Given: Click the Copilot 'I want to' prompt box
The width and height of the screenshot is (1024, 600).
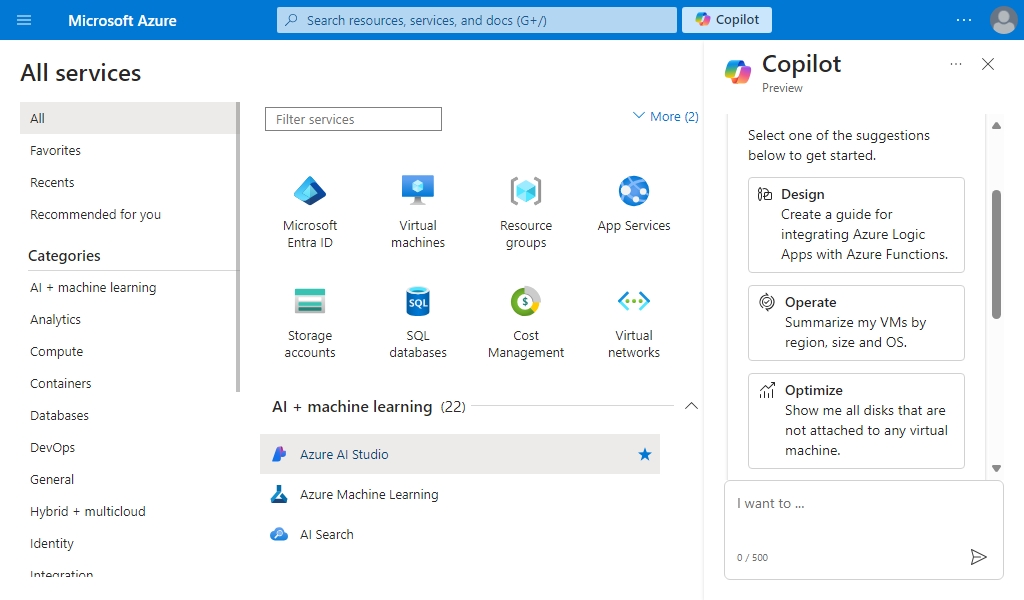Looking at the screenshot, I should coord(863,529).
